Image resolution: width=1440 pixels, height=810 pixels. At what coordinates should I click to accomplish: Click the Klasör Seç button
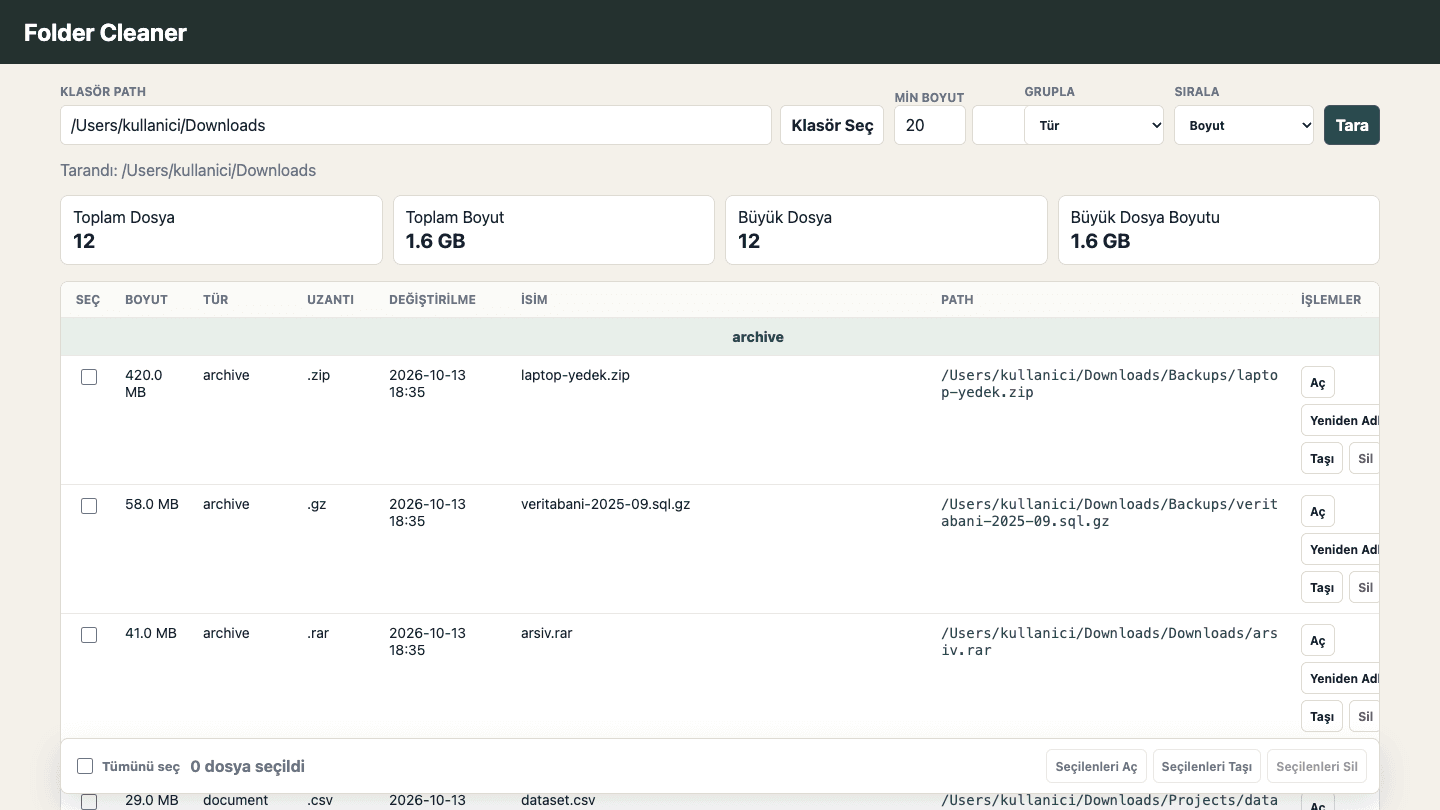832,125
